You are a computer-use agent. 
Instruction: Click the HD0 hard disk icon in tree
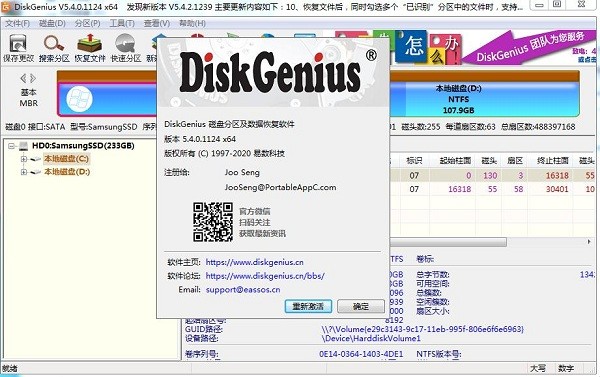(24, 146)
